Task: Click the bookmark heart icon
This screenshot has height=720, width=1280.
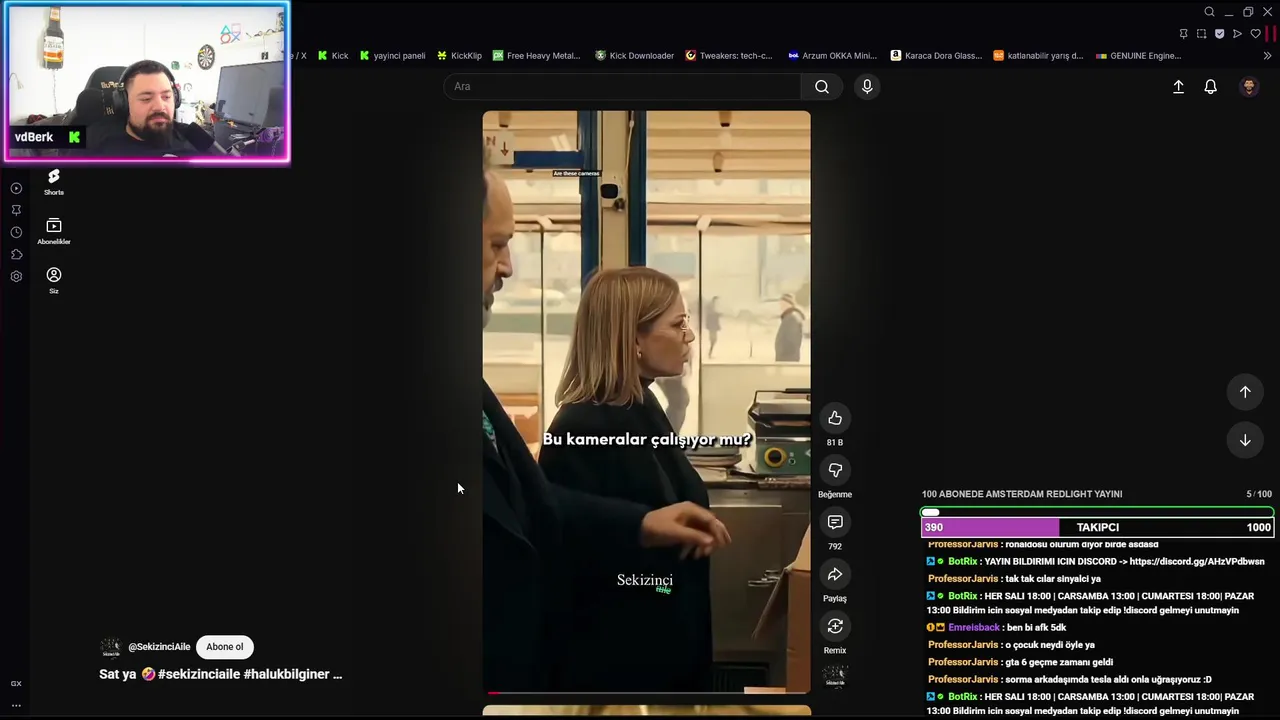Action: click(x=1255, y=34)
